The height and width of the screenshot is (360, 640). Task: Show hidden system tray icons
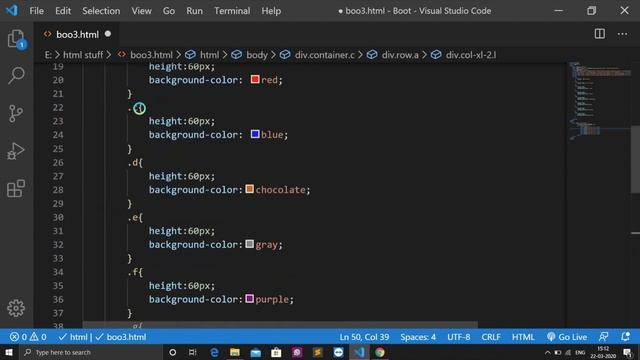[x=547, y=352]
